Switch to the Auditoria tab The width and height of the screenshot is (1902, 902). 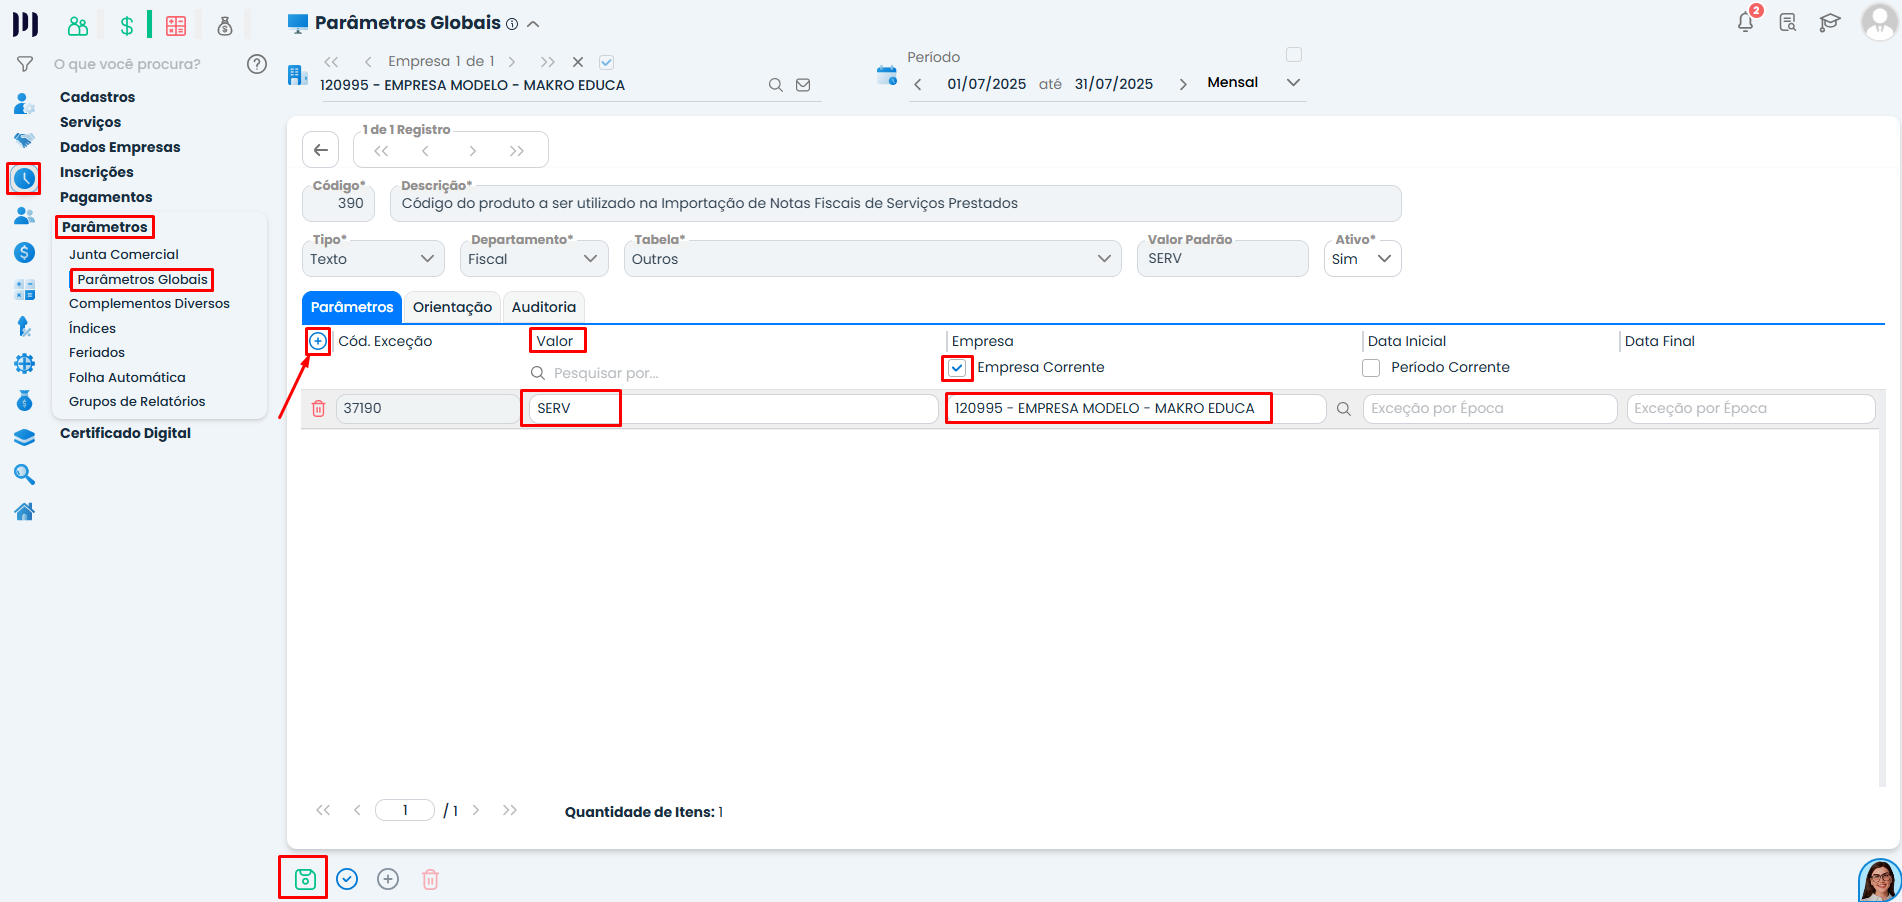pyautogui.click(x=543, y=307)
